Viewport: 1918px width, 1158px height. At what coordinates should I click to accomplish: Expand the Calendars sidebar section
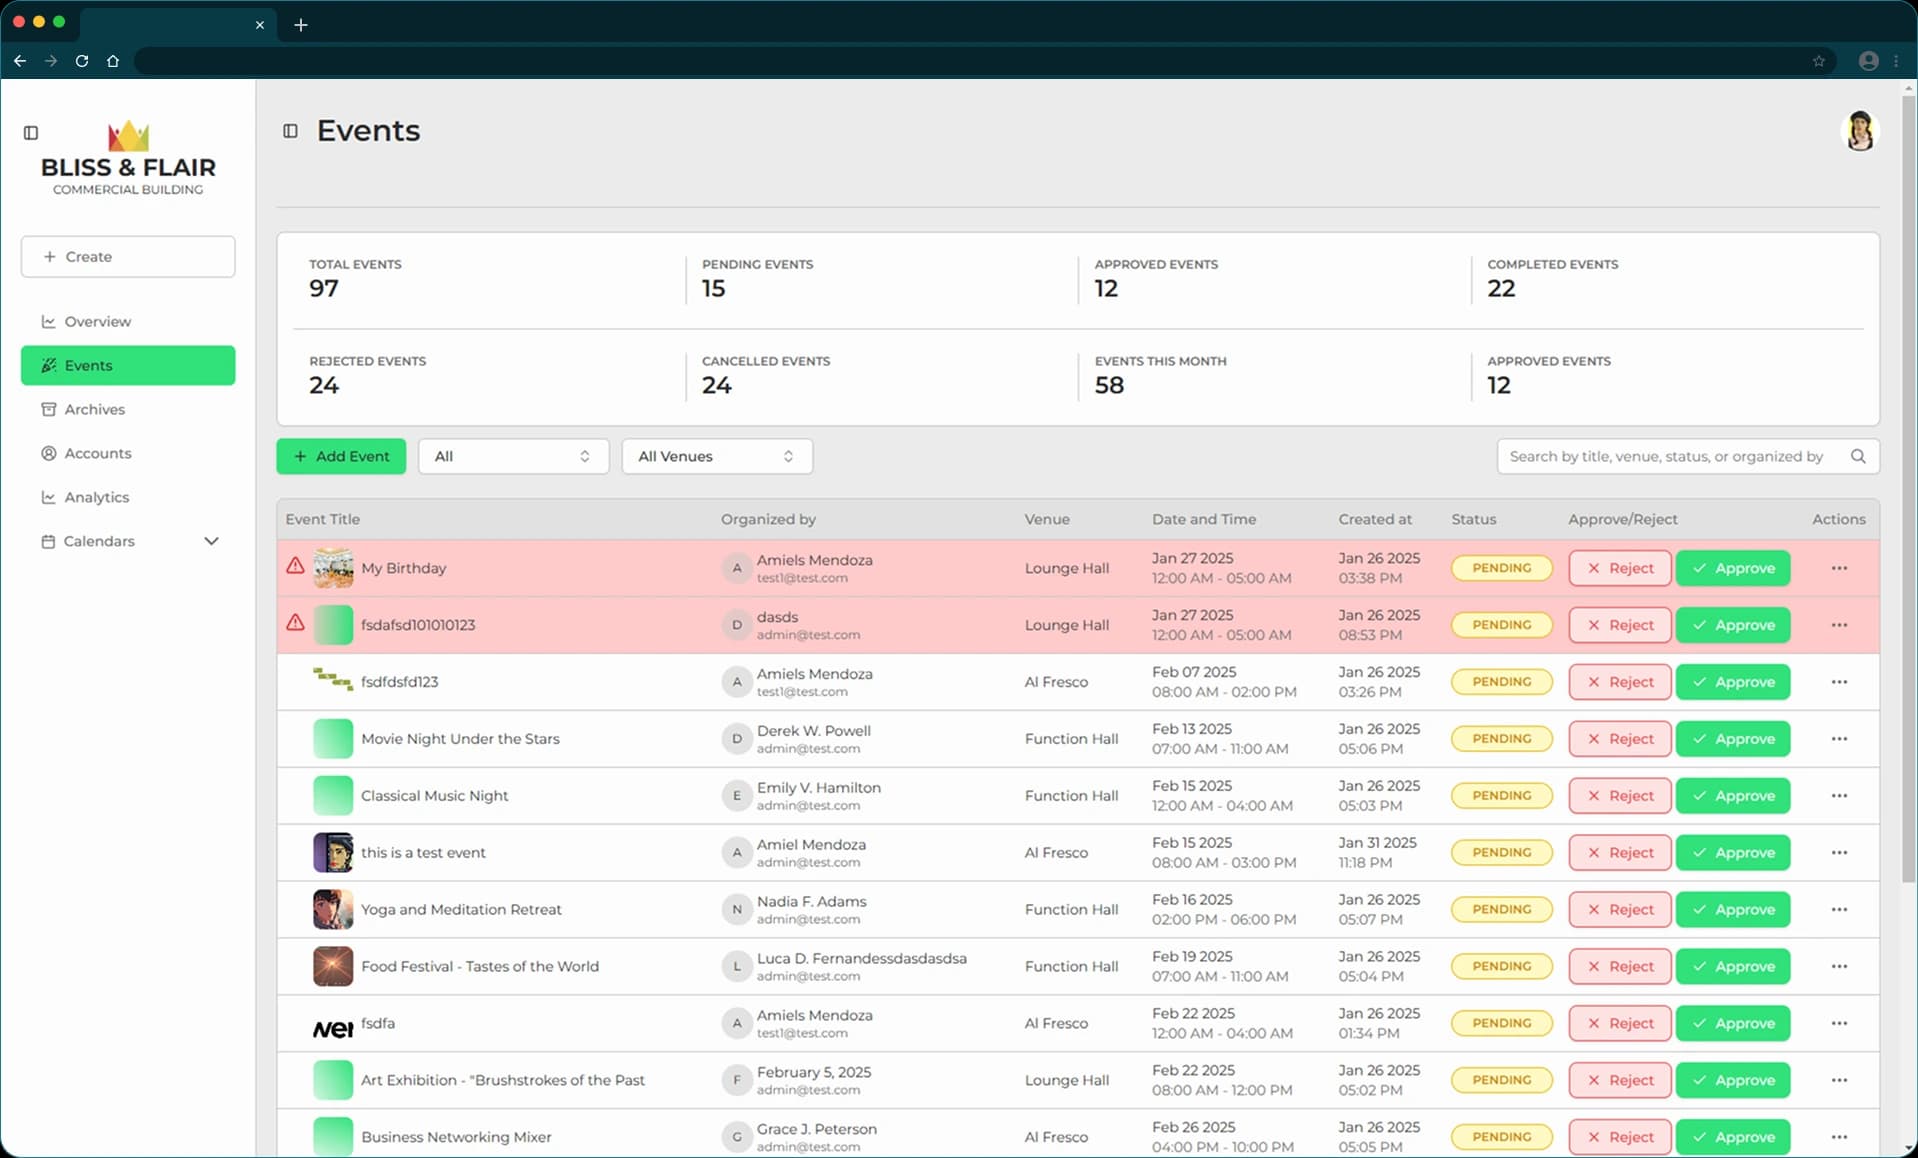(211, 541)
